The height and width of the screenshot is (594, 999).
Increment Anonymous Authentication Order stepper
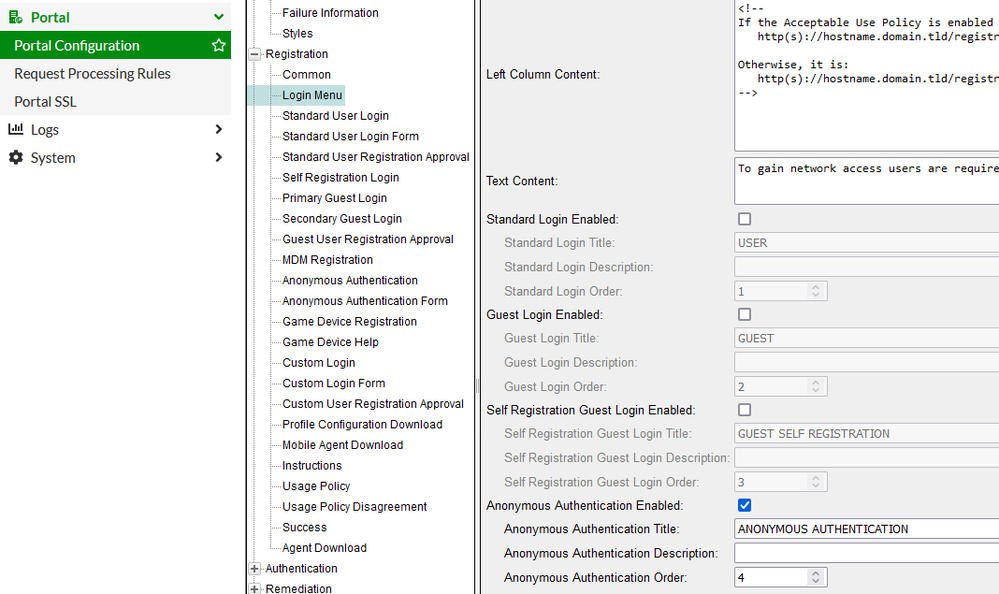point(817,573)
